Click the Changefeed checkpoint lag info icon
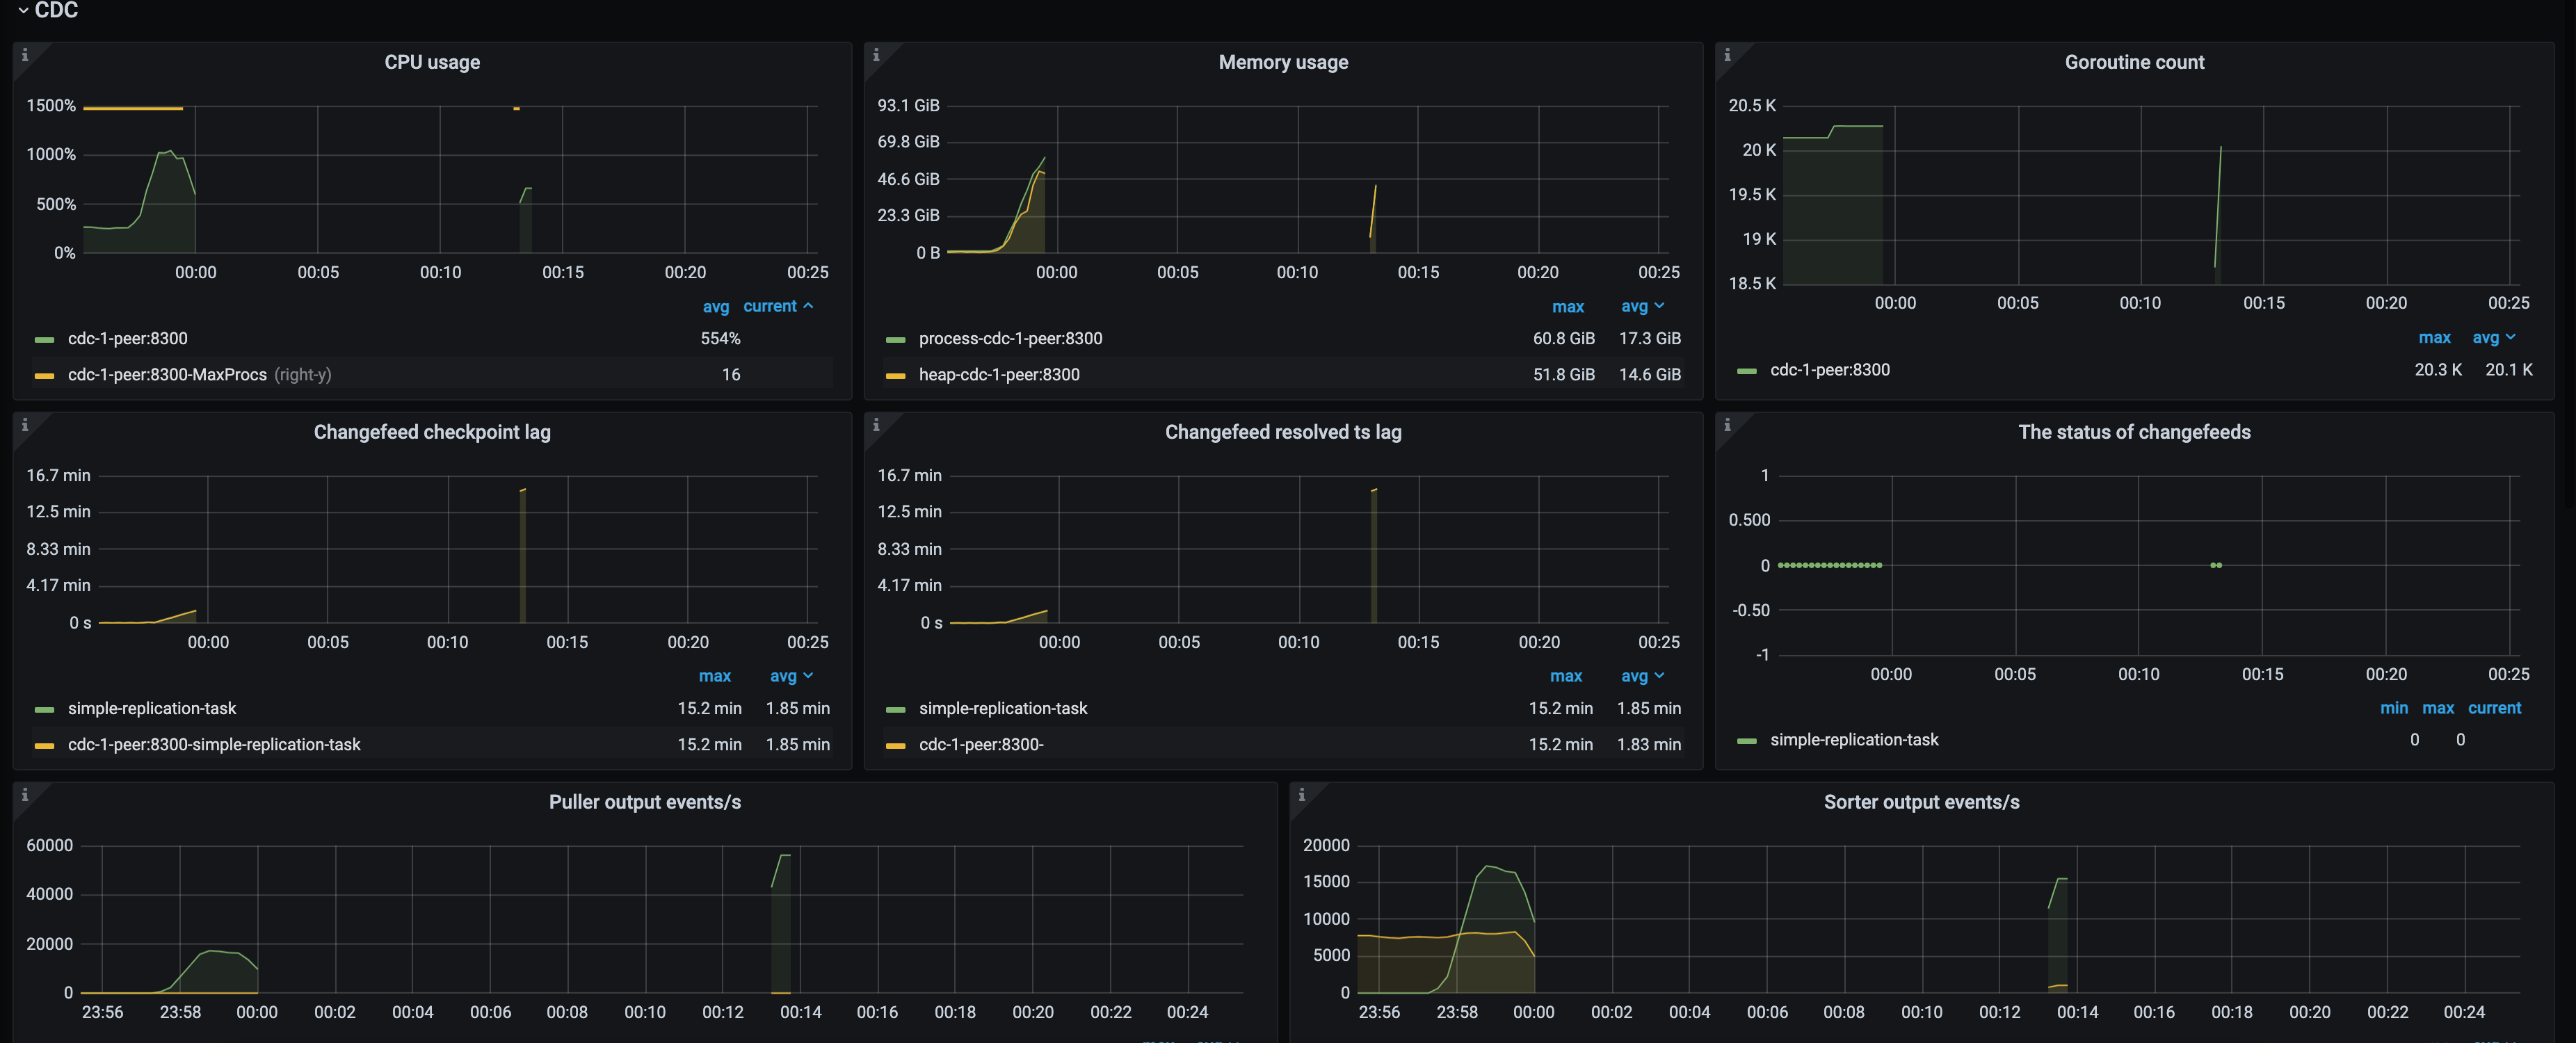 (x=26, y=426)
